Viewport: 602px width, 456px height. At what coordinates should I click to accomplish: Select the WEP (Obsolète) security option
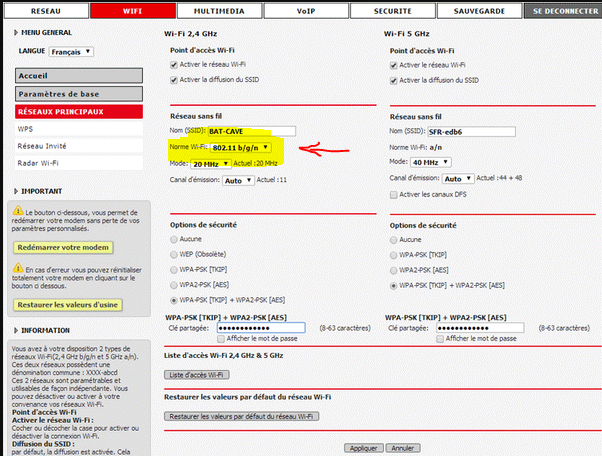(x=171, y=255)
